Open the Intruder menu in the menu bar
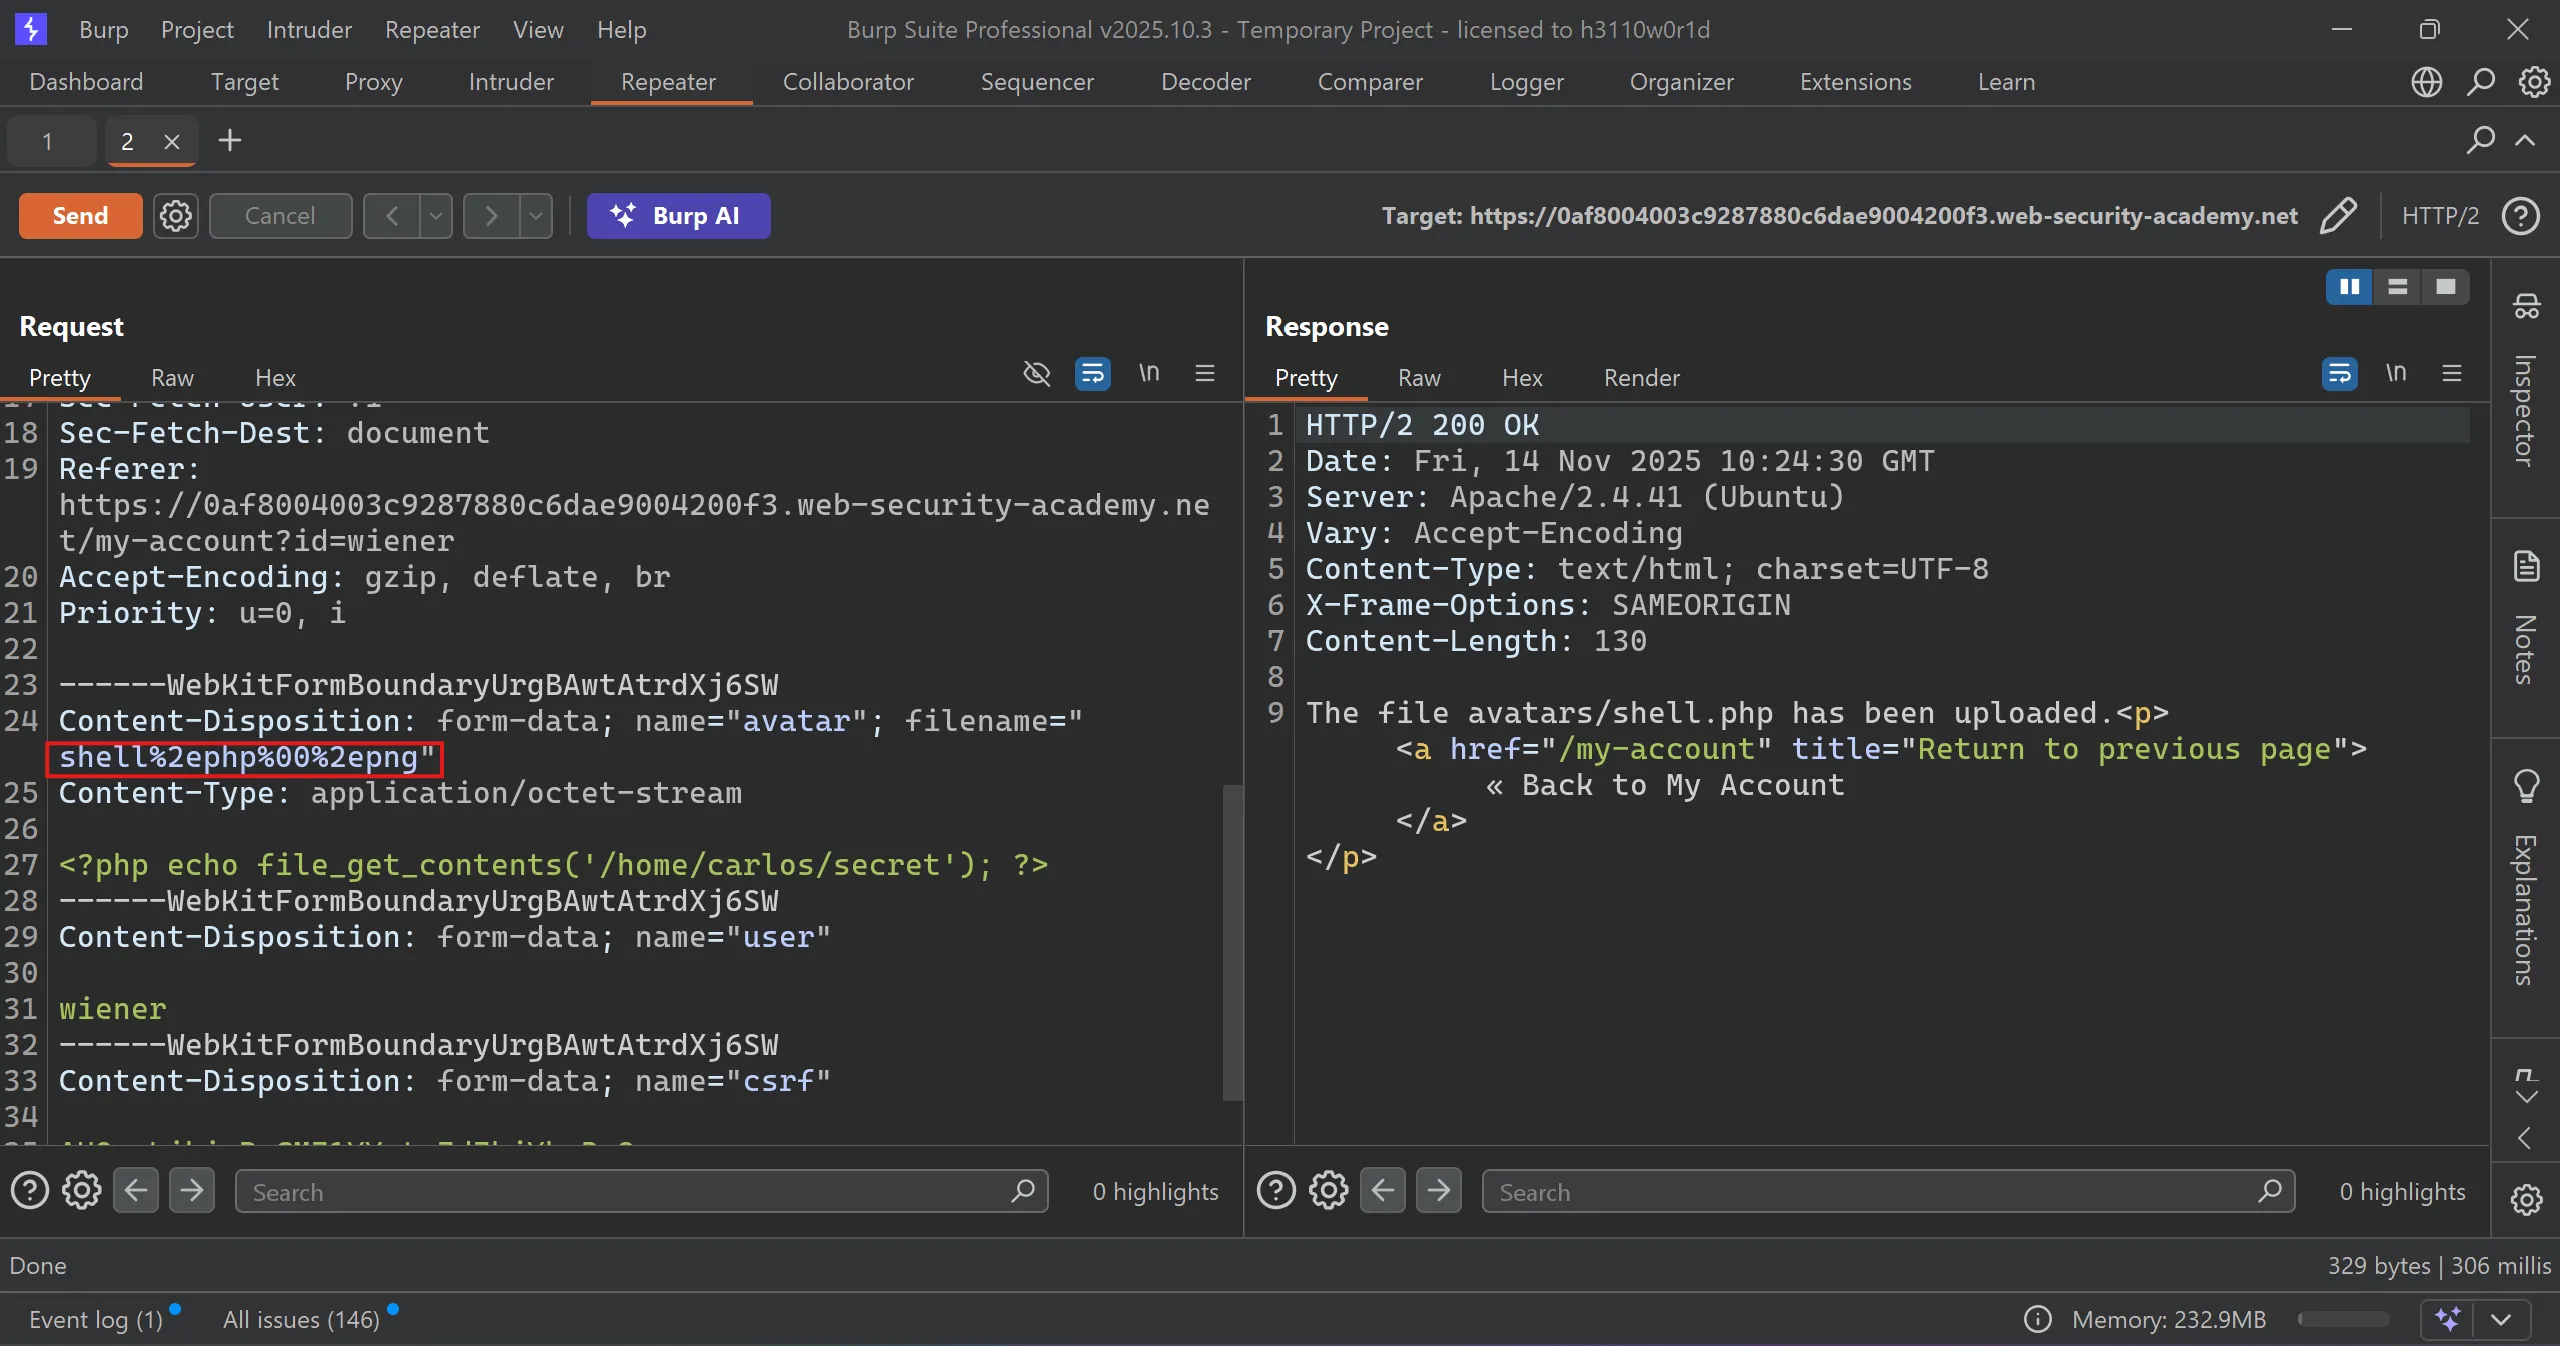Screen dimensions: 2560x1346 tap(309, 30)
